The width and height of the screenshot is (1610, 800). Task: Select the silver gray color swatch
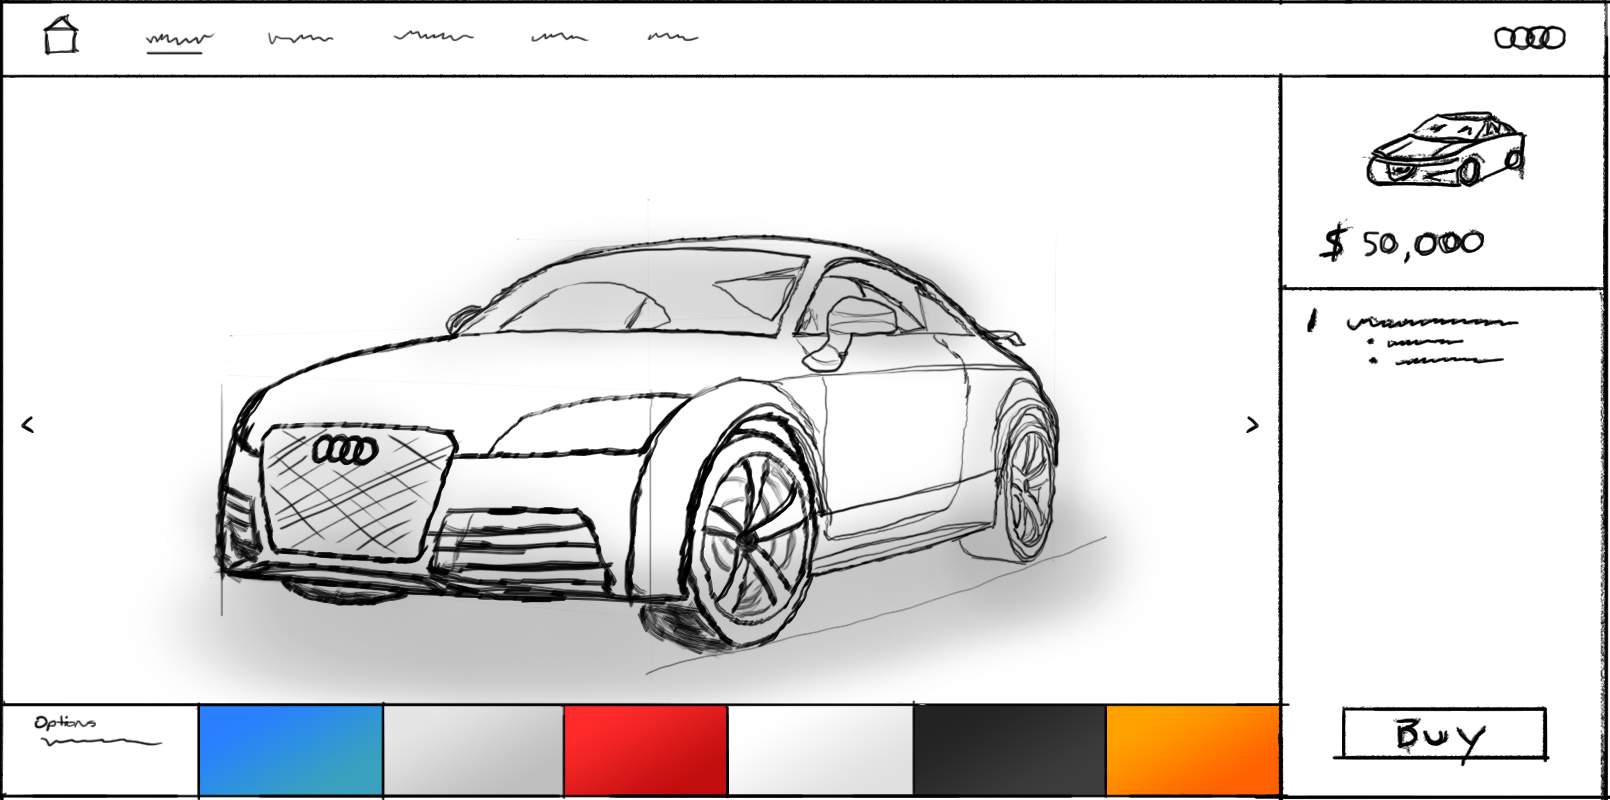pyautogui.click(x=473, y=751)
